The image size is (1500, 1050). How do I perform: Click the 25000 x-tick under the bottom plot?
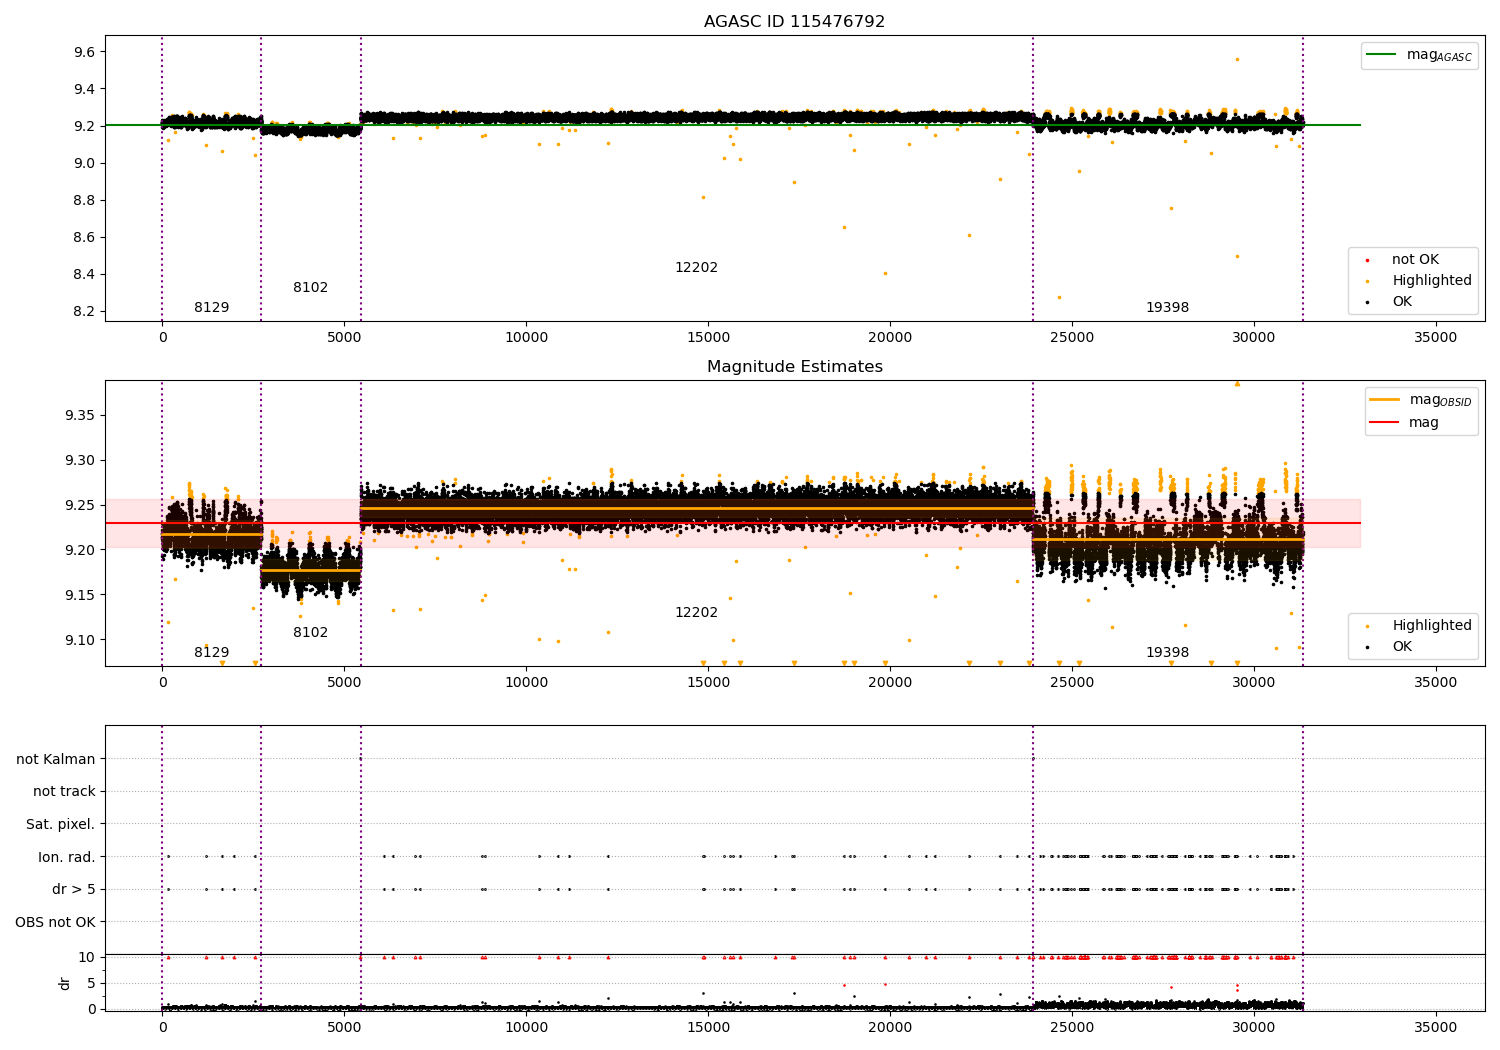point(1072,1028)
